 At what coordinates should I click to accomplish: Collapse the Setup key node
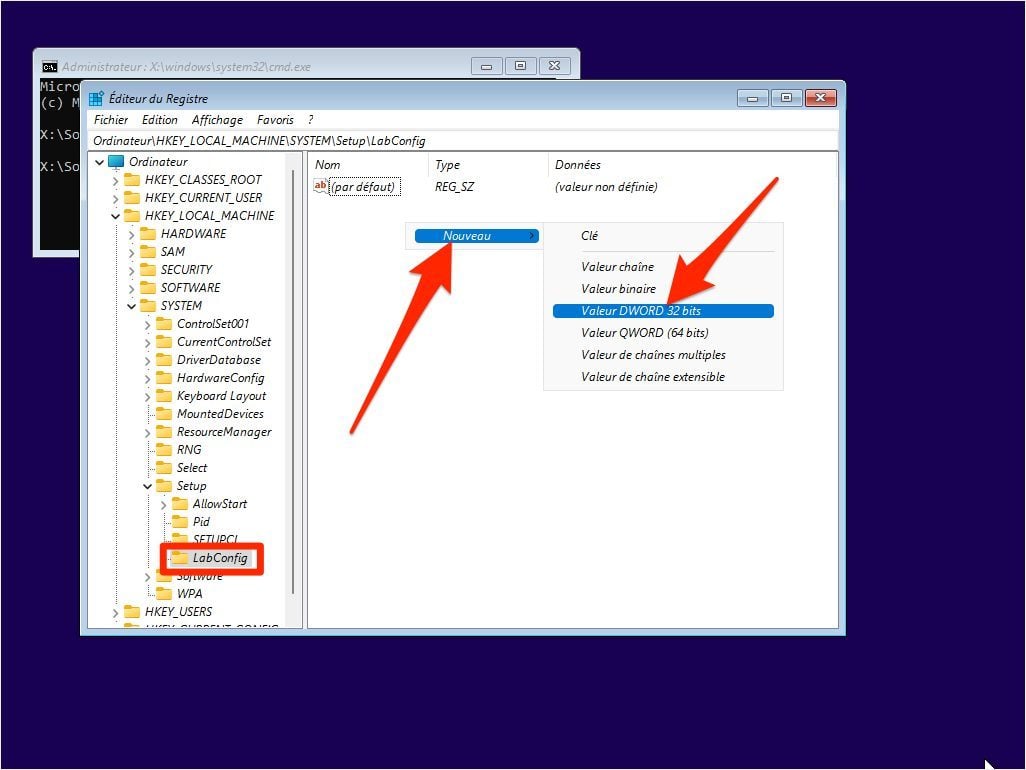[x=147, y=486]
